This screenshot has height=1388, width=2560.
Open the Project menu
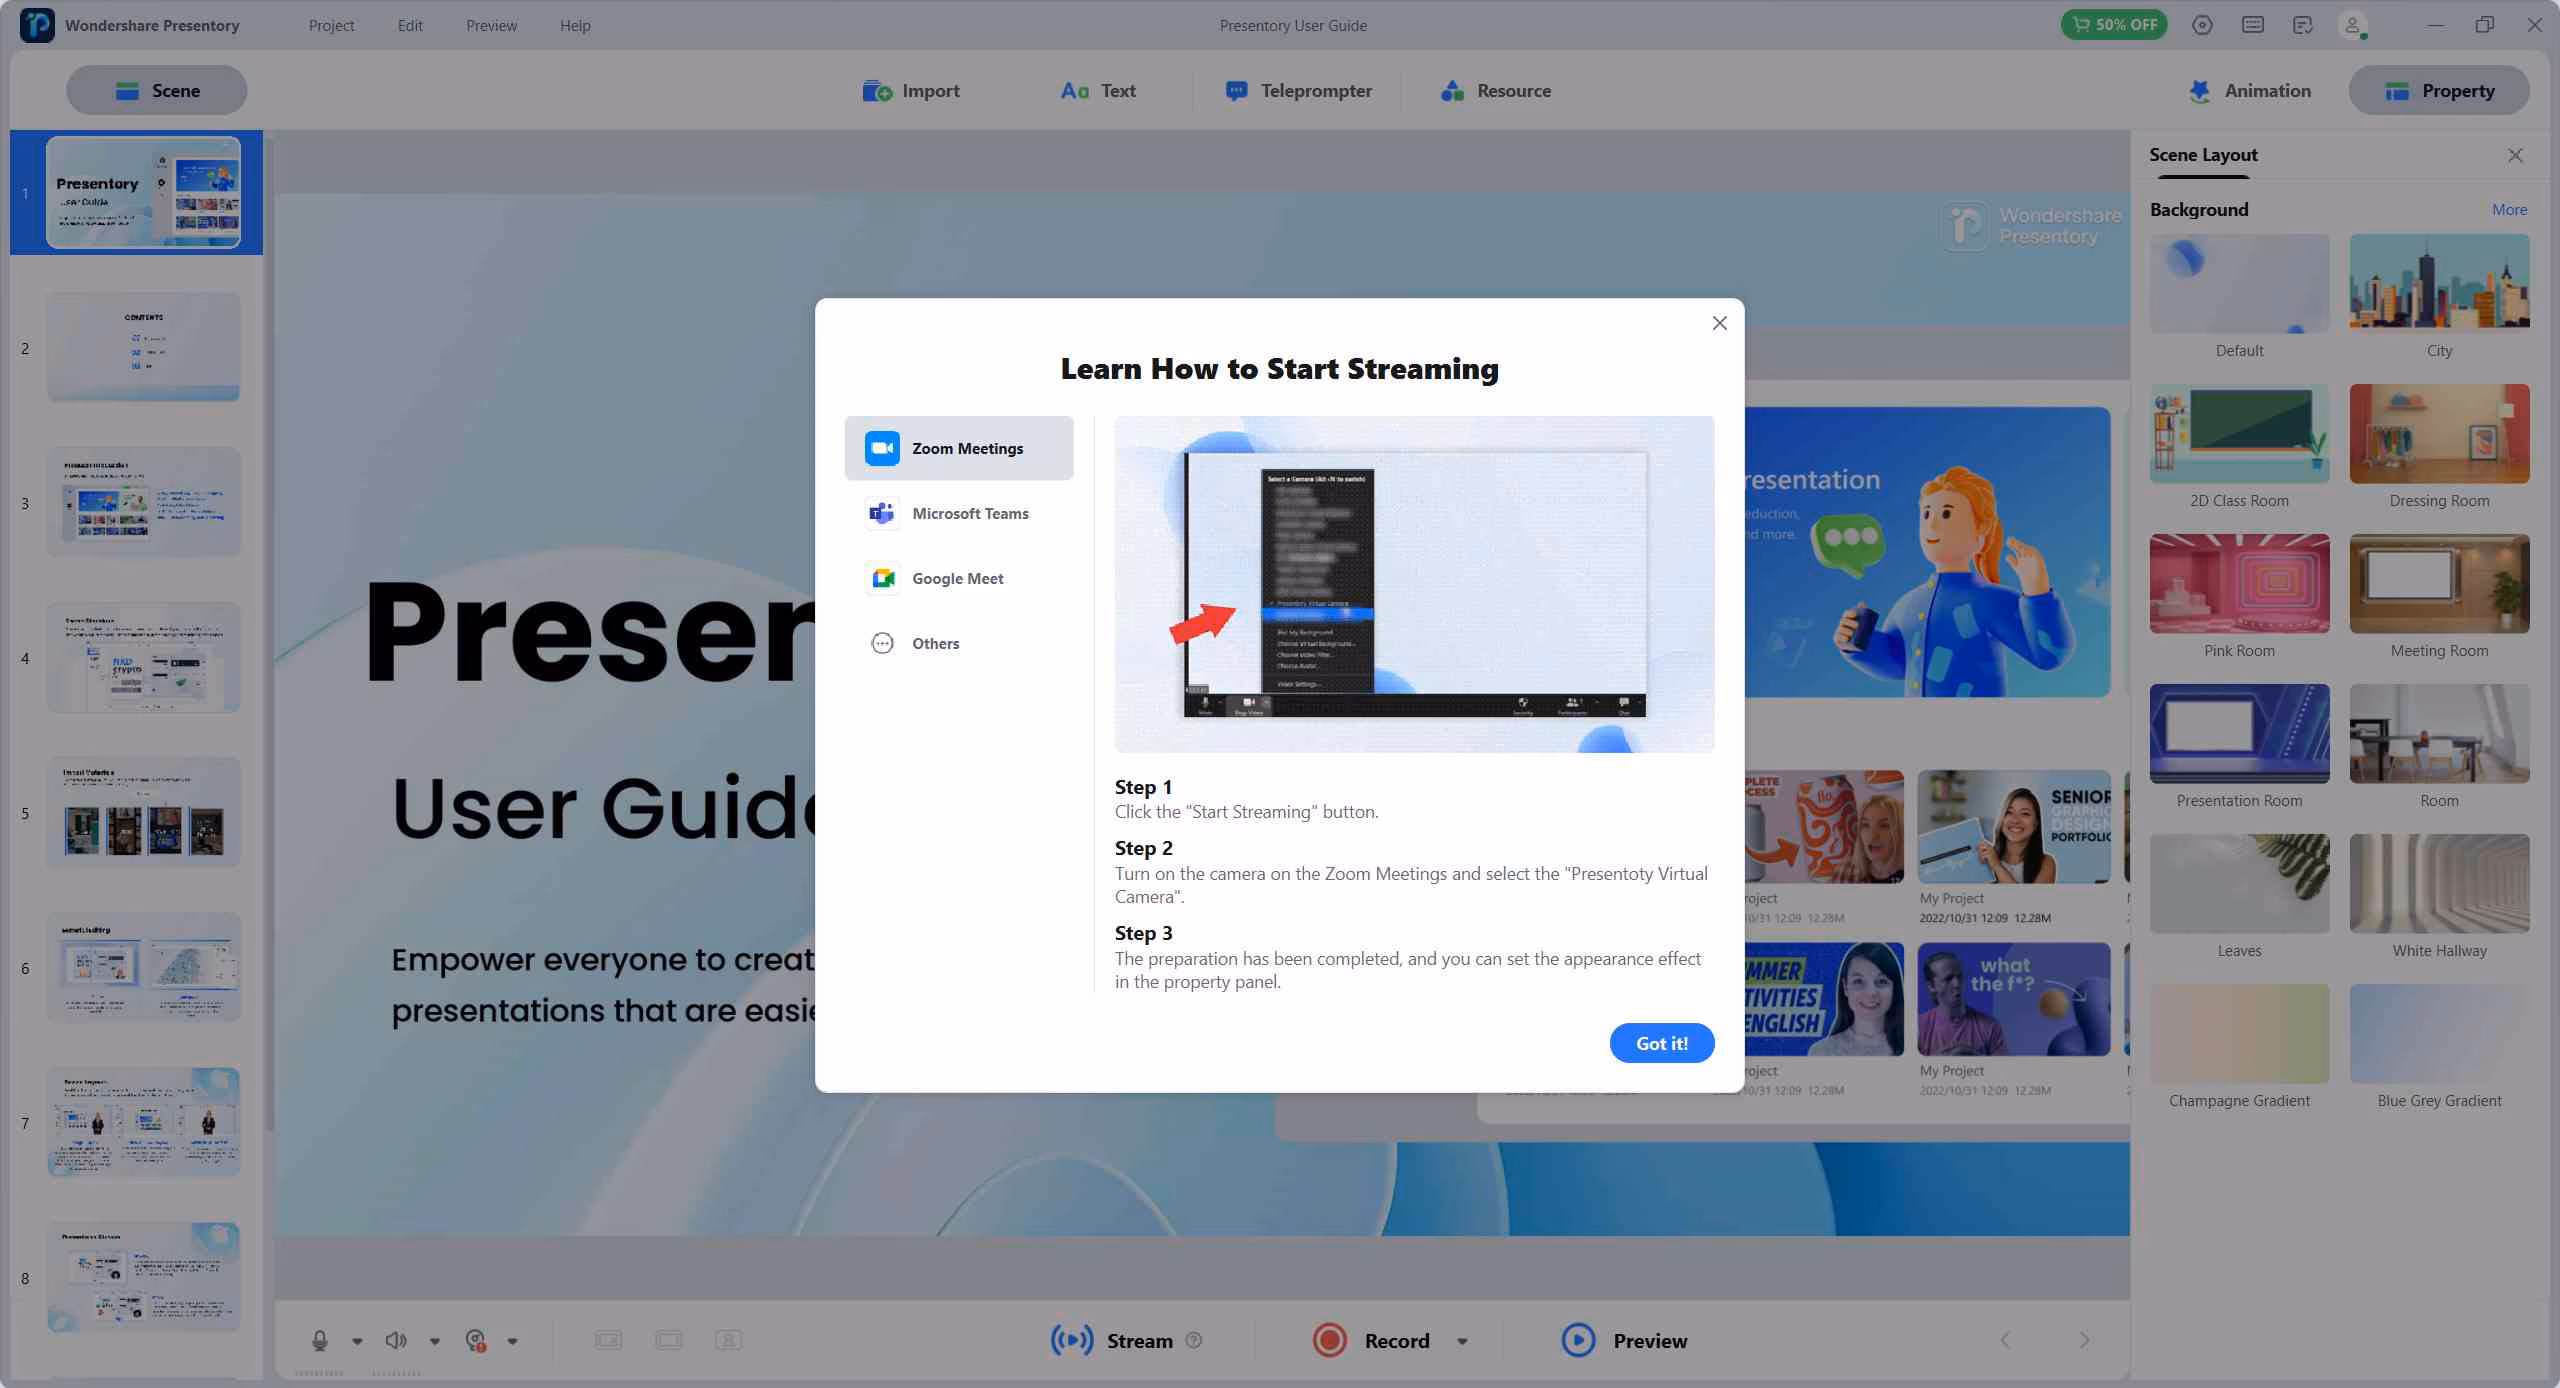pos(331,26)
